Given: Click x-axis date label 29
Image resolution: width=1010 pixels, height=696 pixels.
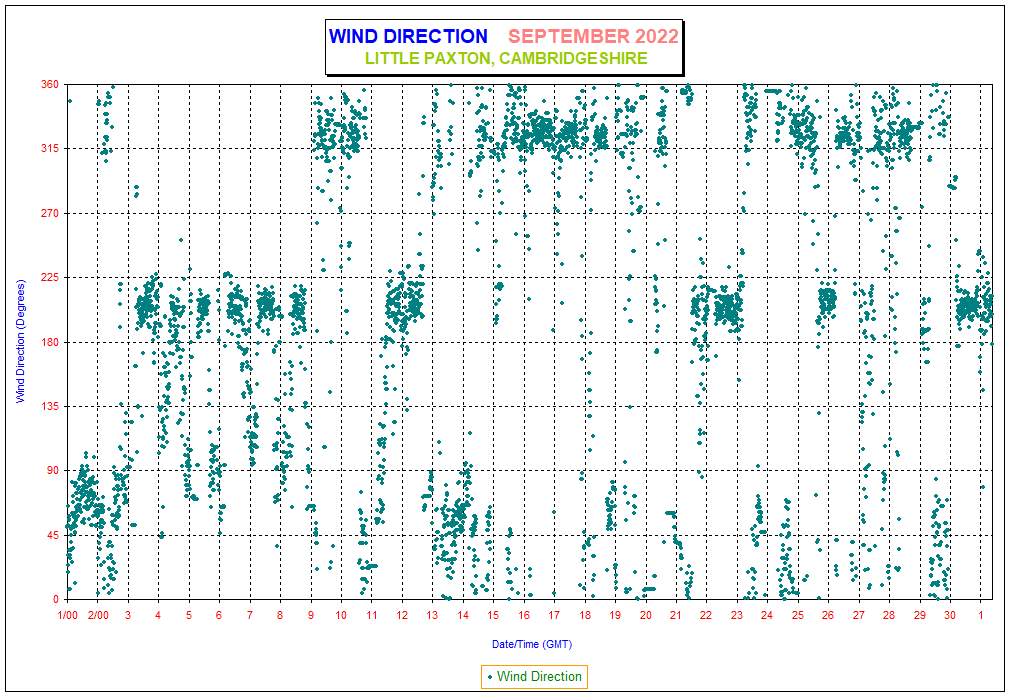Looking at the screenshot, I should click(x=920, y=616).
